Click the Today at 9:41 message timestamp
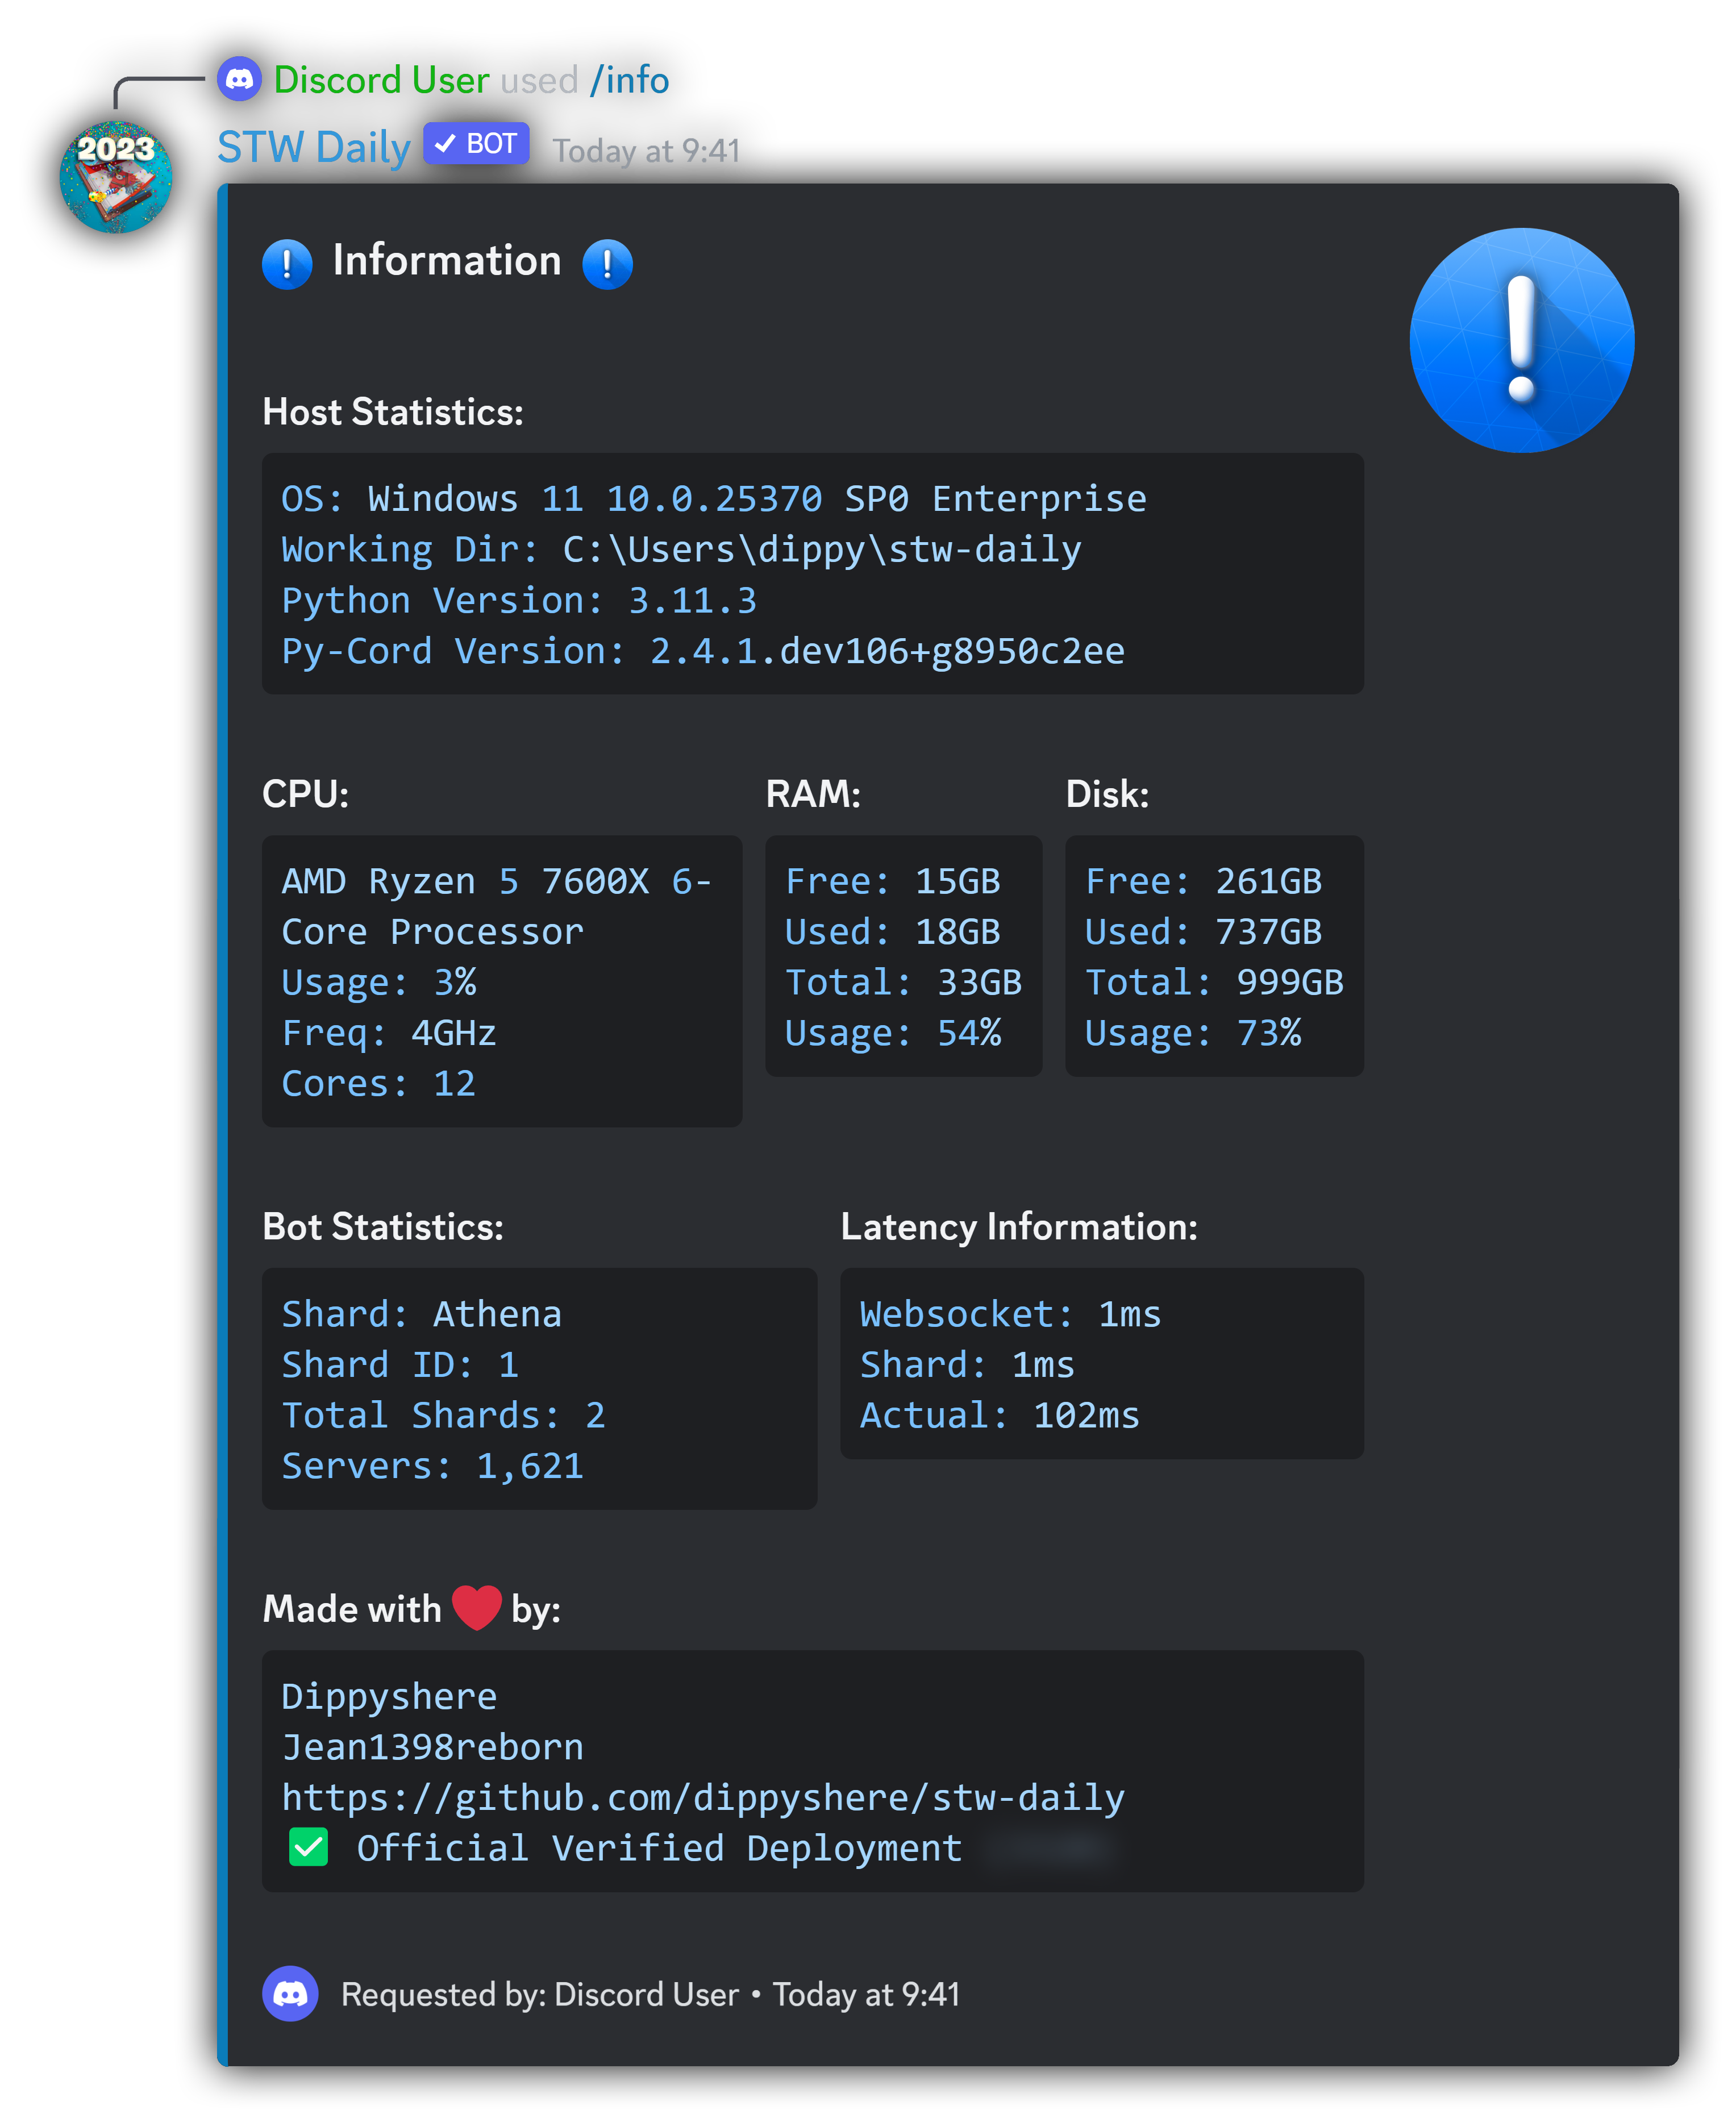 [646, 151]
